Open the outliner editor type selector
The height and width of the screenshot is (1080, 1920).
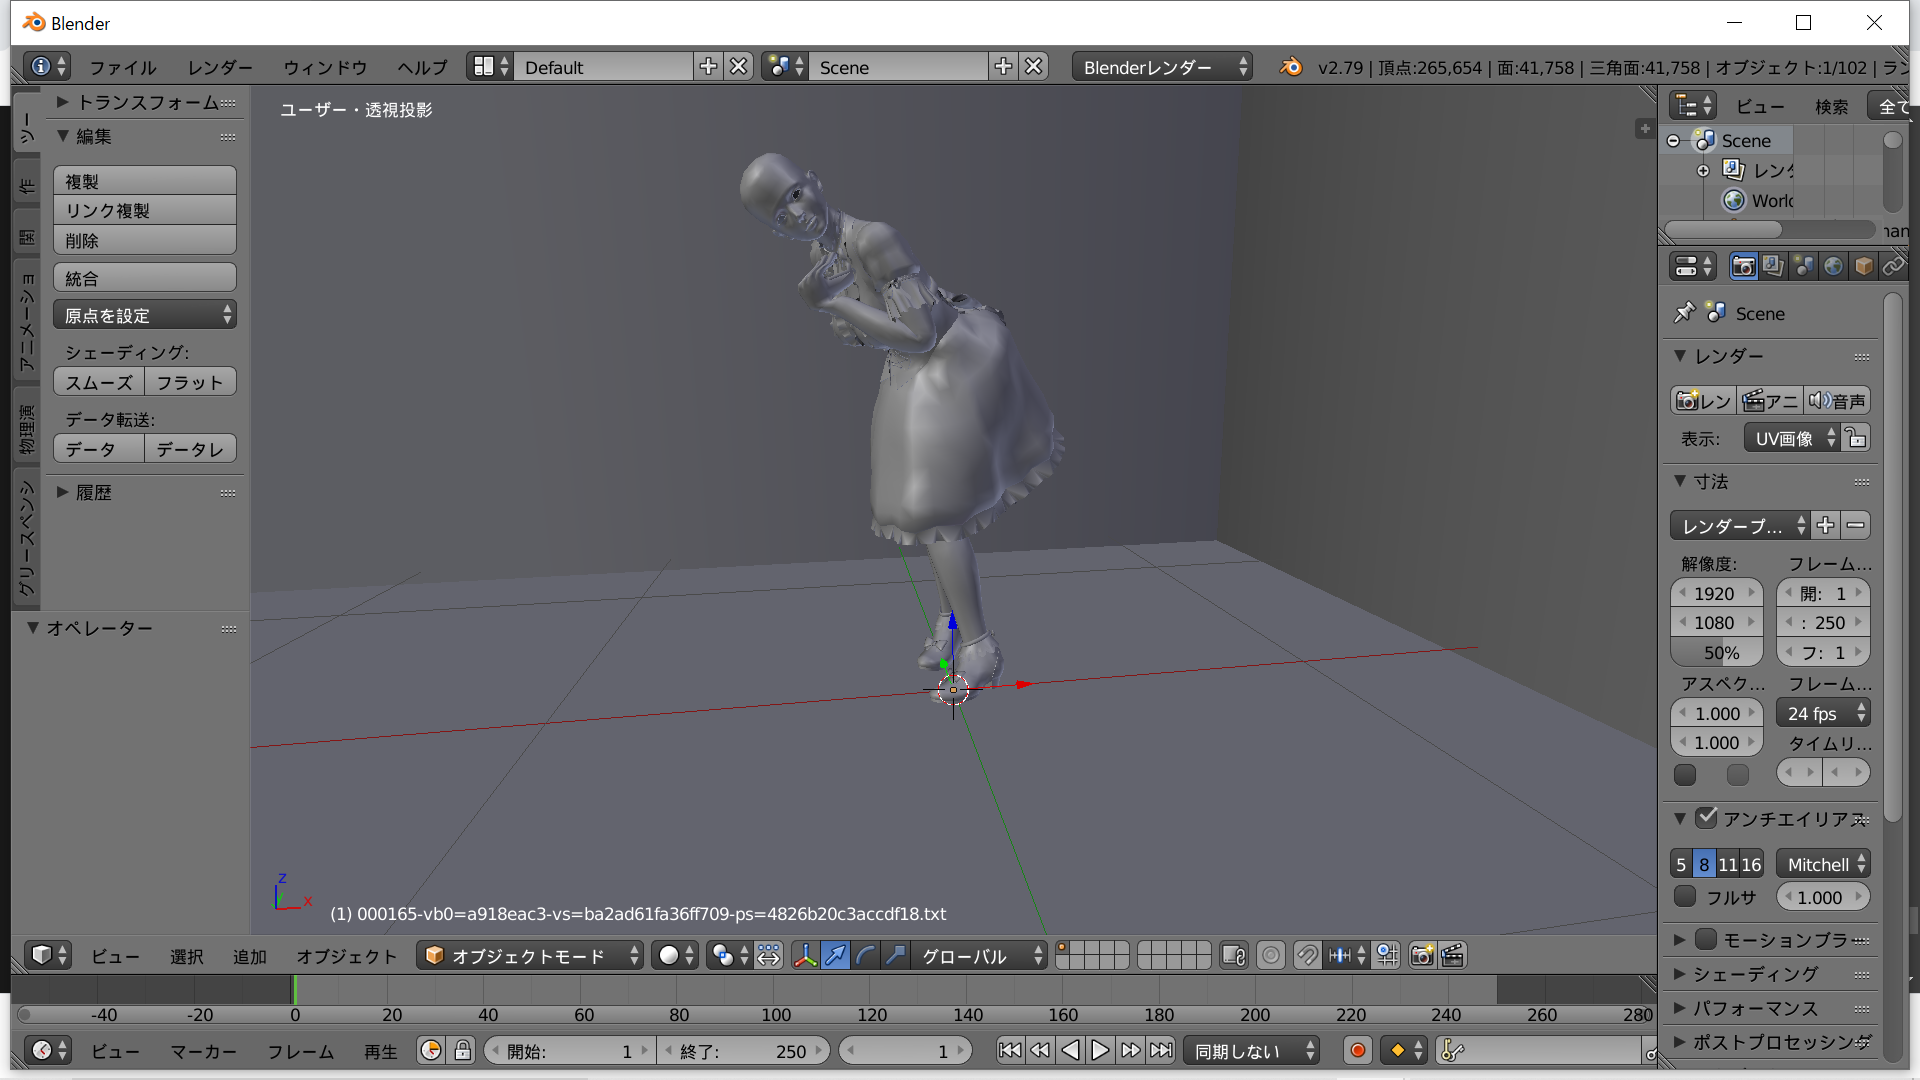click(1693, 106)
